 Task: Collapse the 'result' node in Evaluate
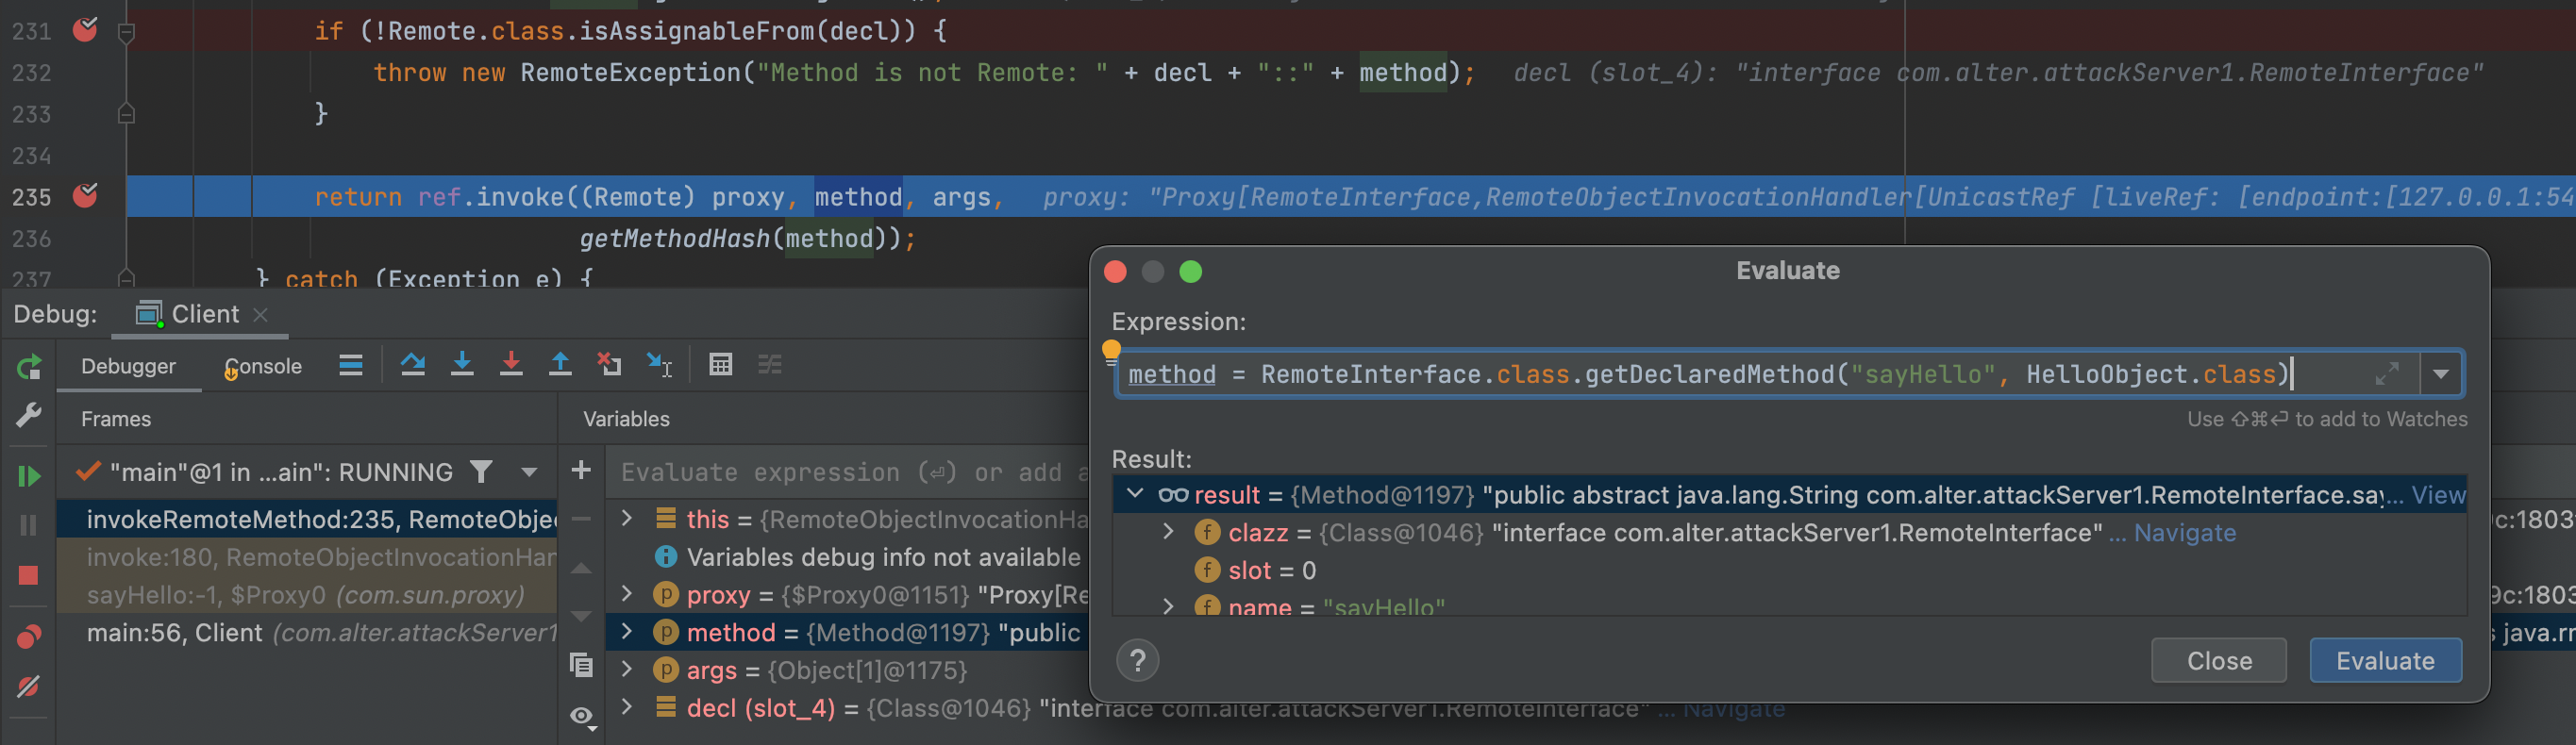pos(1135,494)
